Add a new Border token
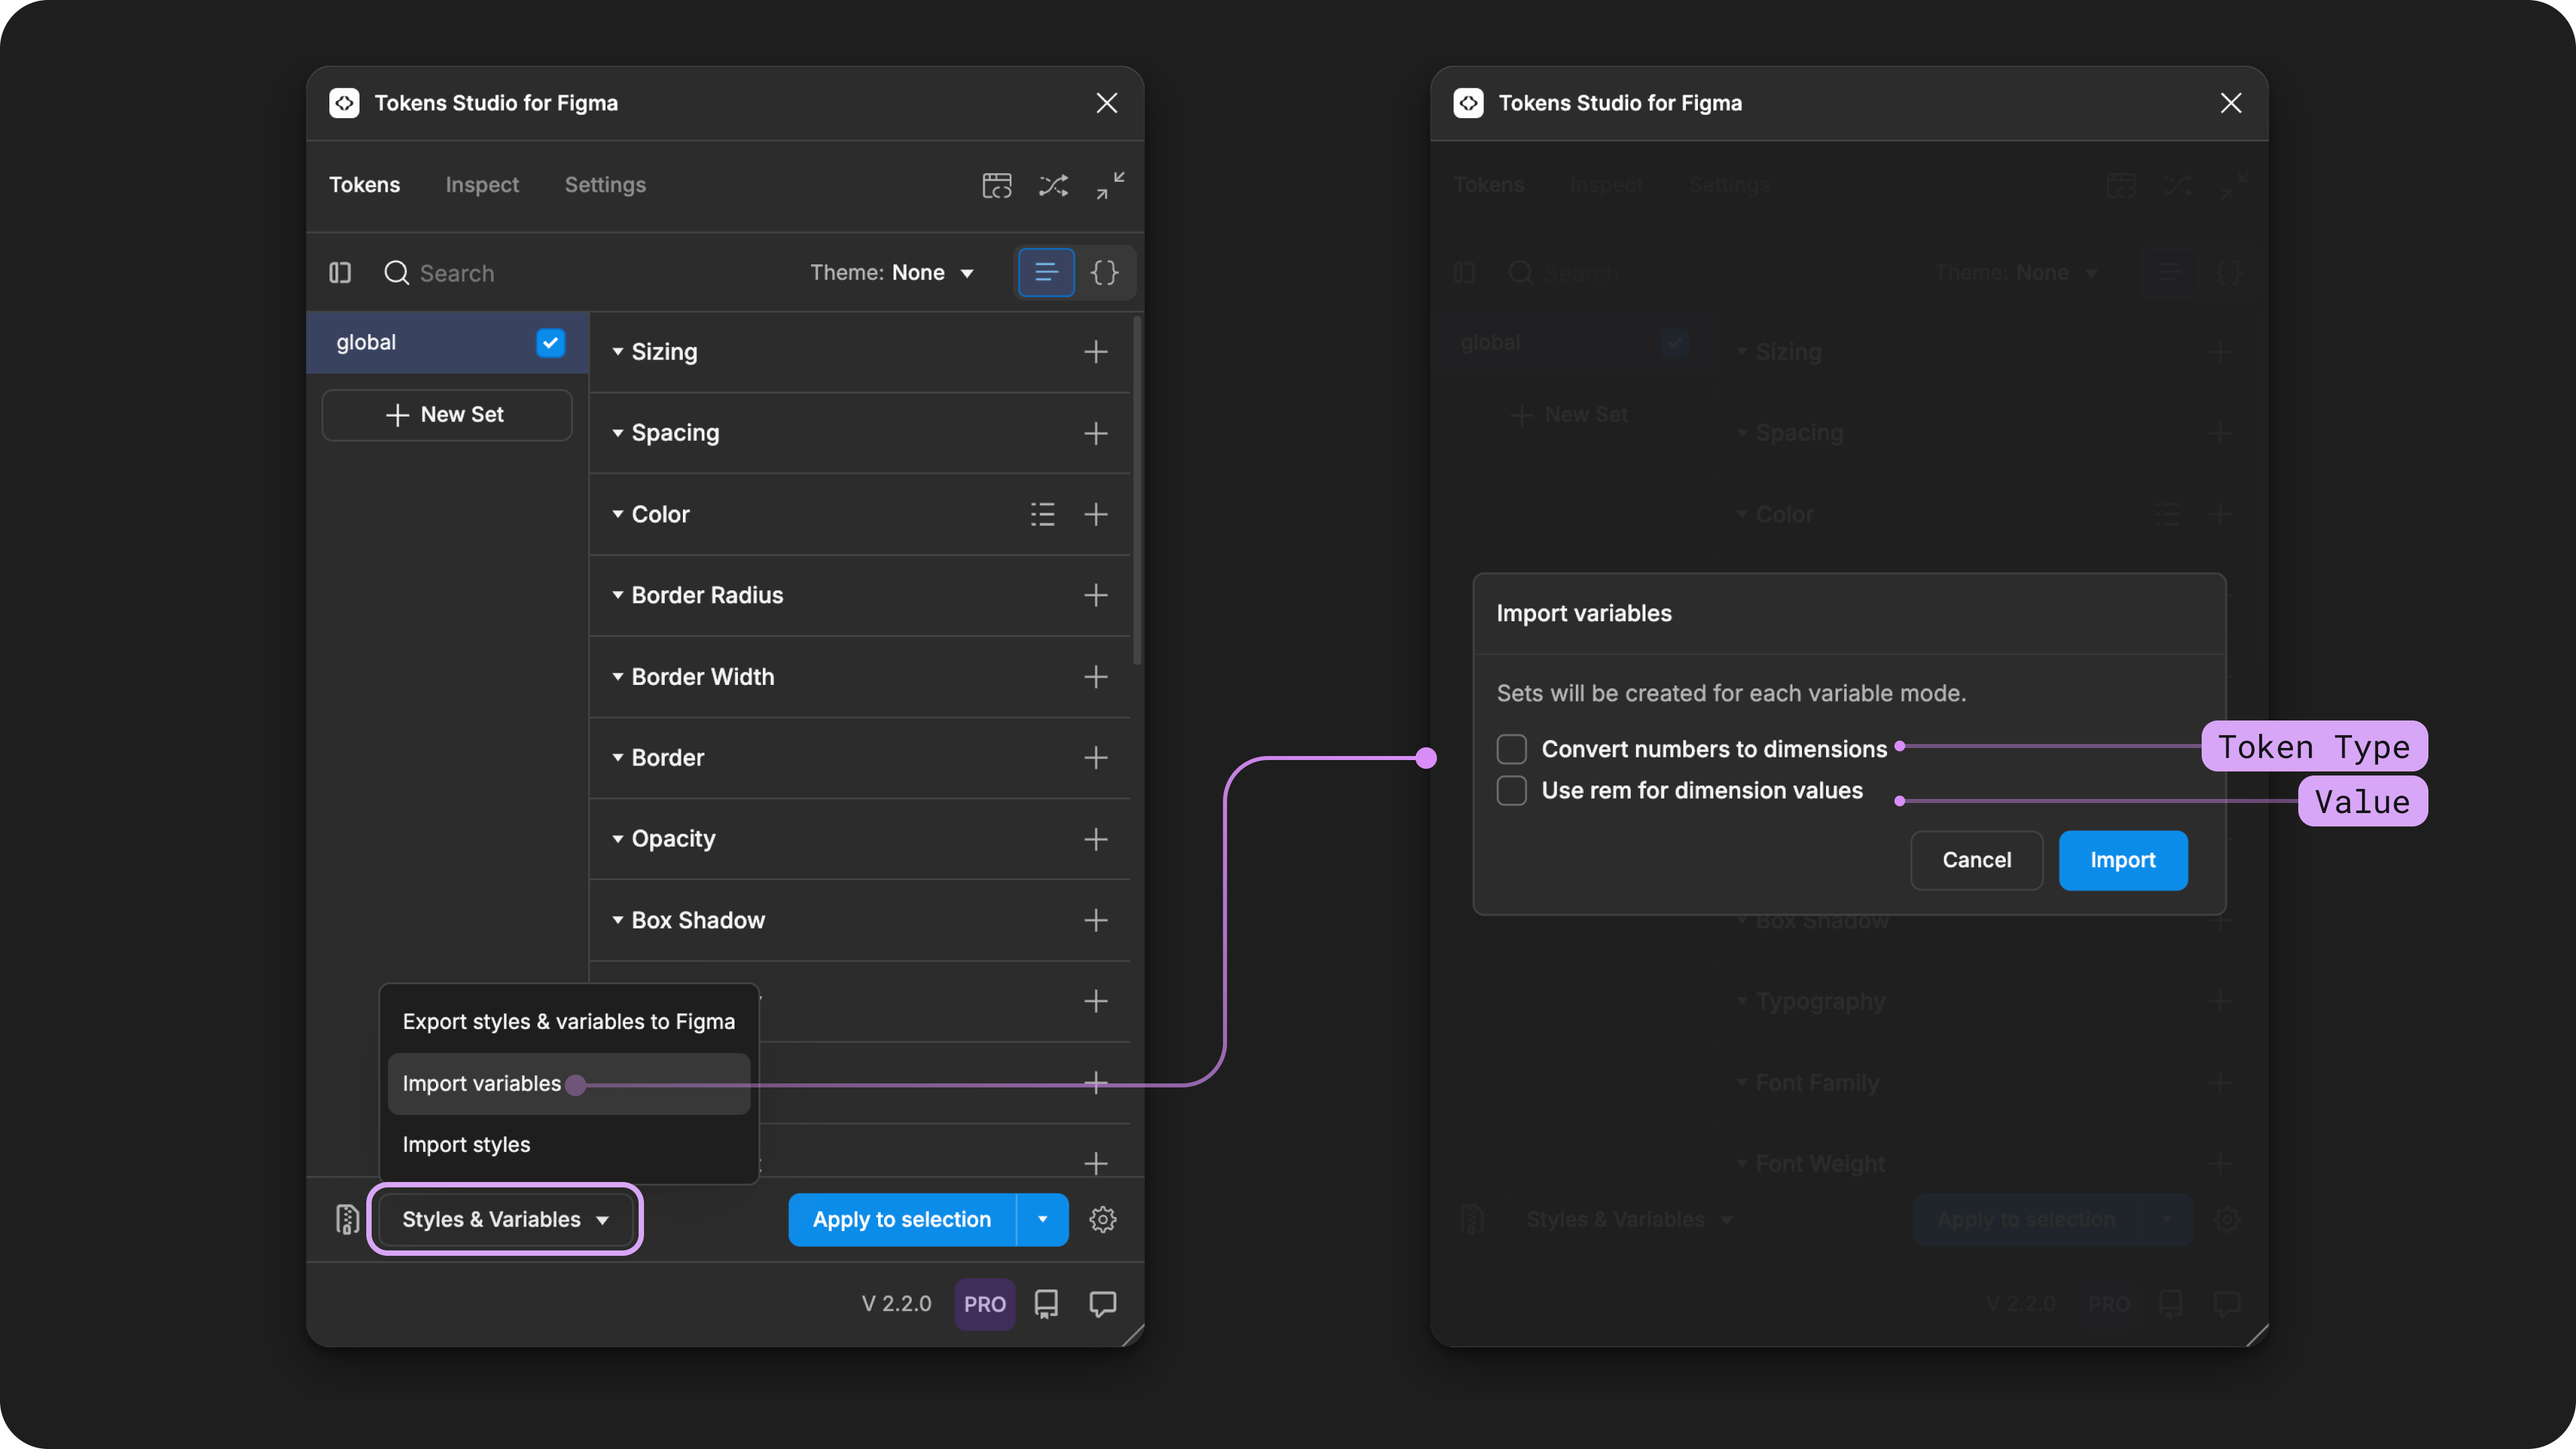 [x=1096, y=758]
